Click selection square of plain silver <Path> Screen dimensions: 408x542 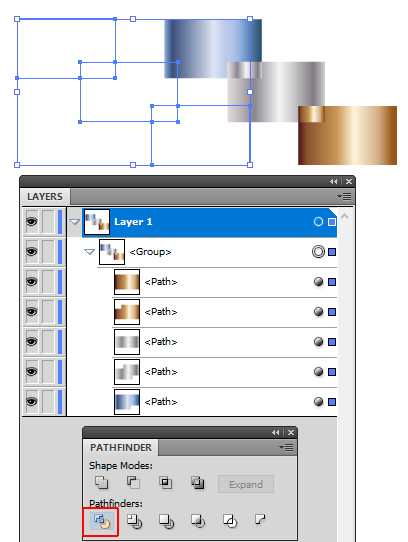point(332,342)
